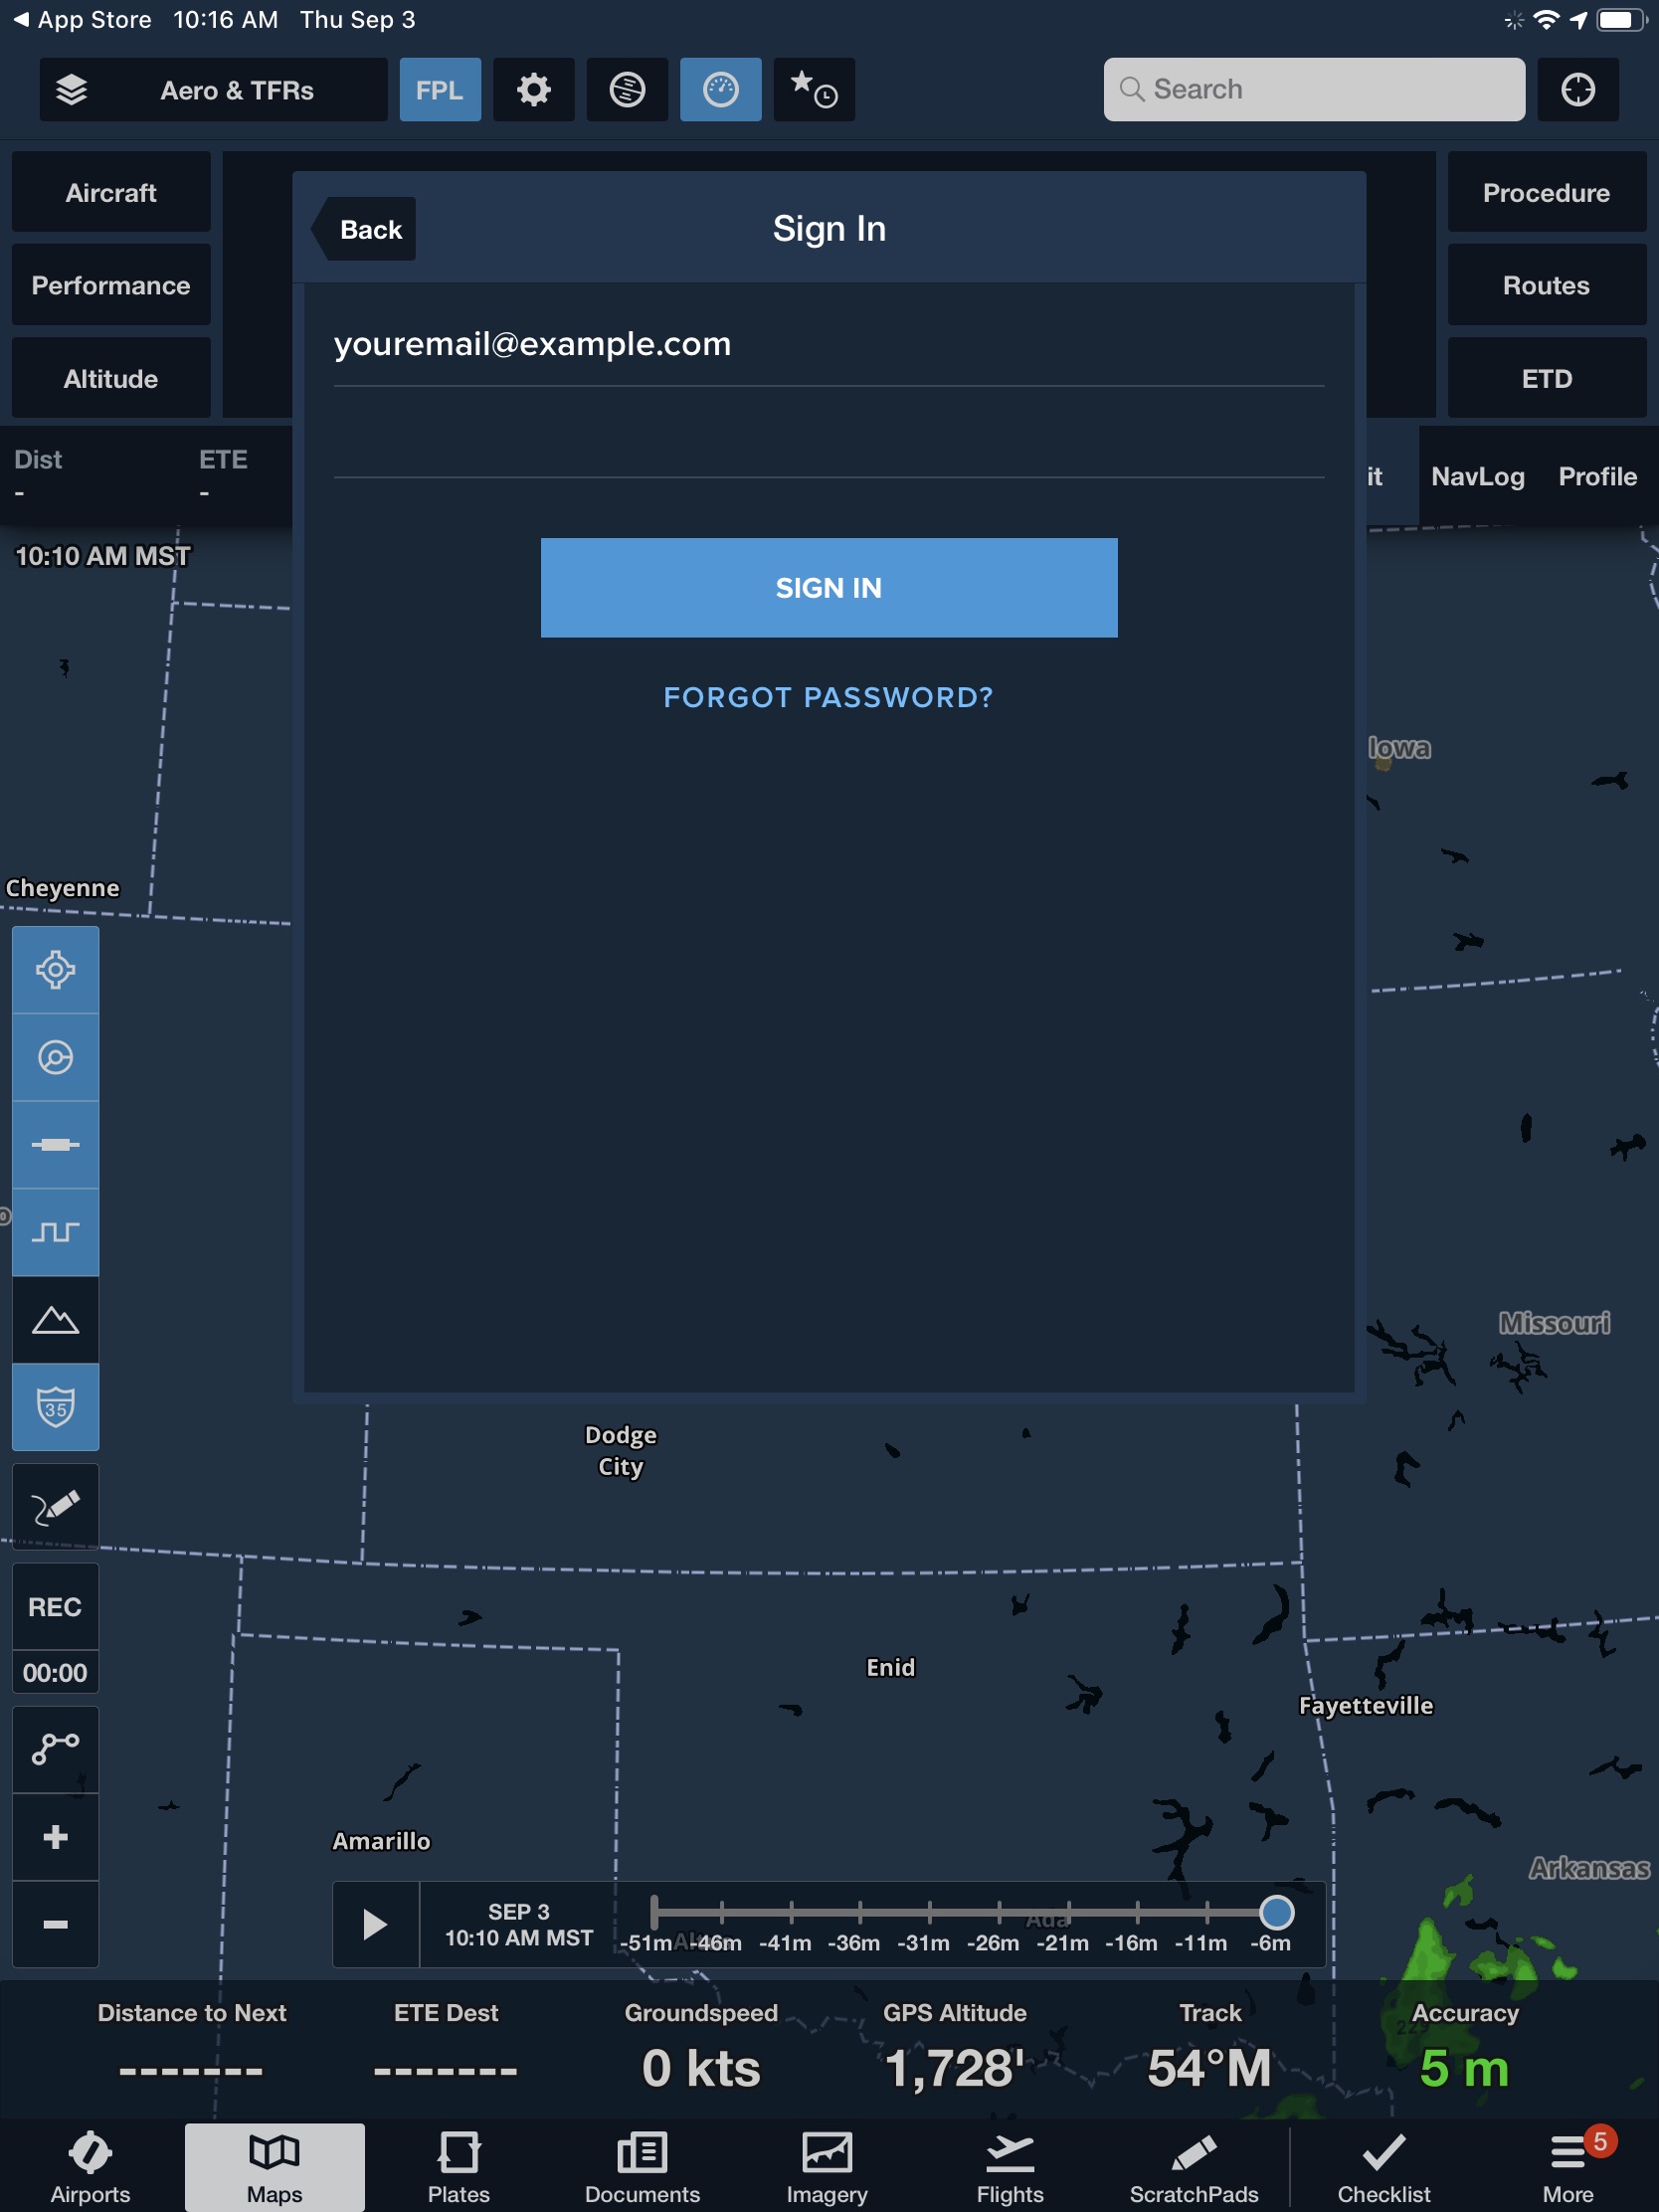Submit with the SIGN IN button
1659x2212 pixels.
pos(829,588)
